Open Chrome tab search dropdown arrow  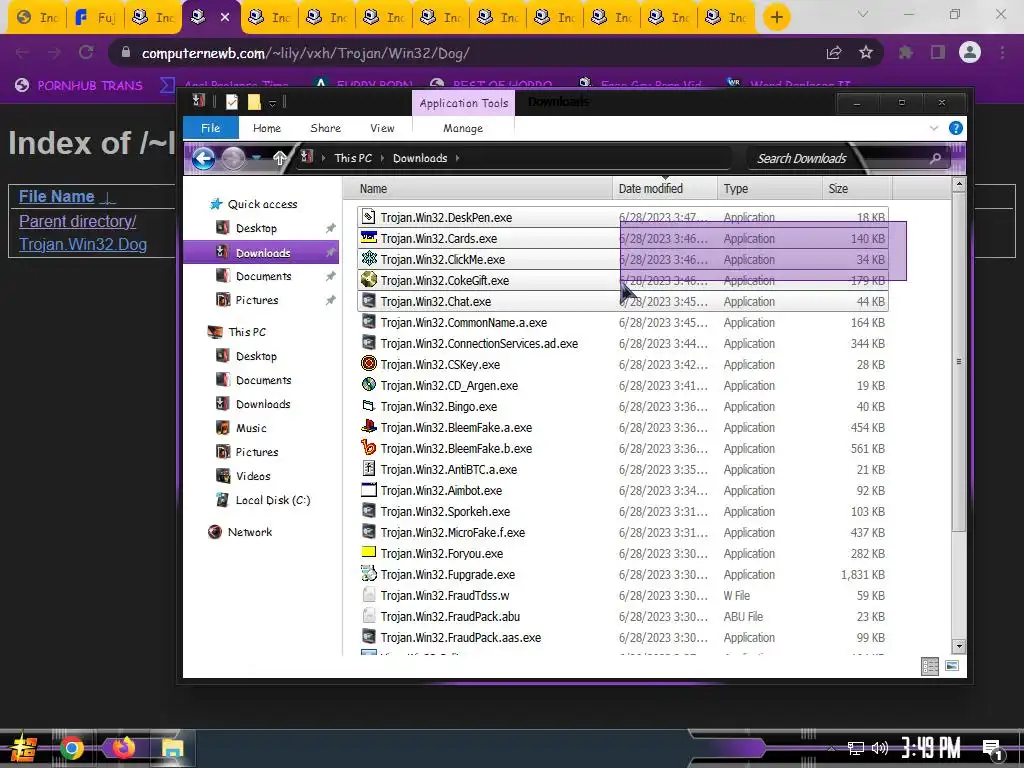click(x=863, y=14)
